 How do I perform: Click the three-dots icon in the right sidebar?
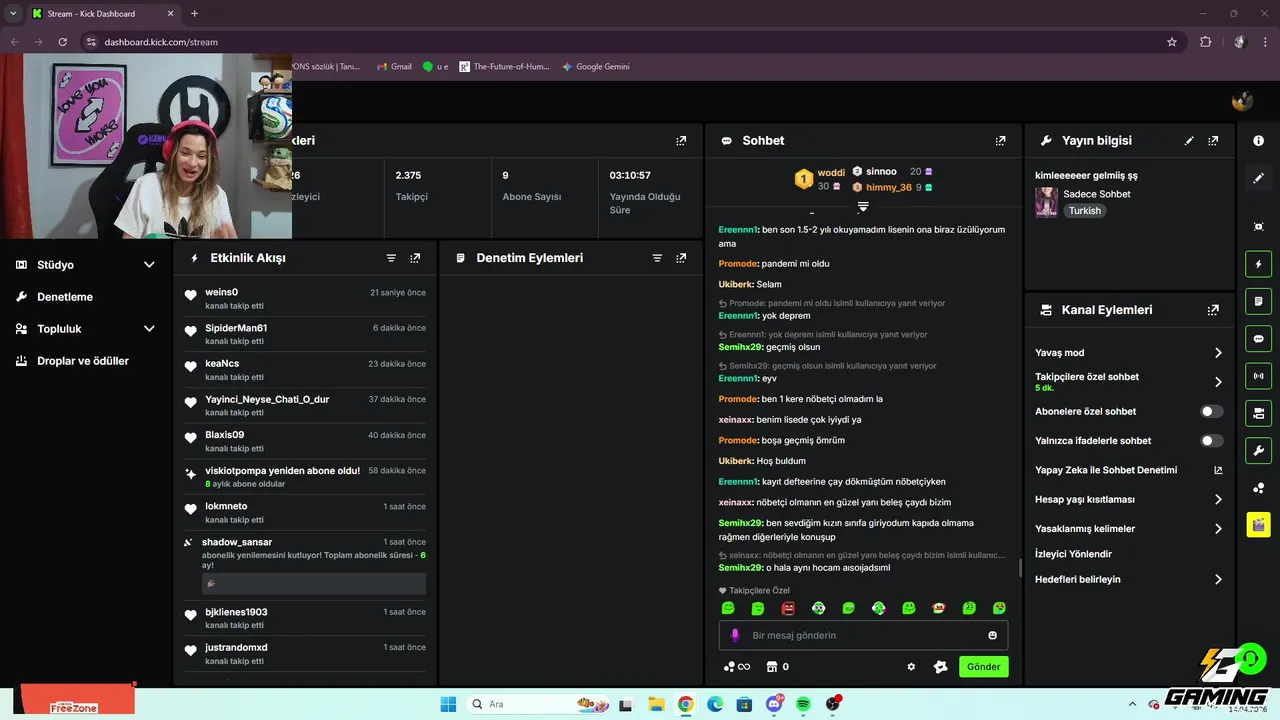tap(1258, 488)
